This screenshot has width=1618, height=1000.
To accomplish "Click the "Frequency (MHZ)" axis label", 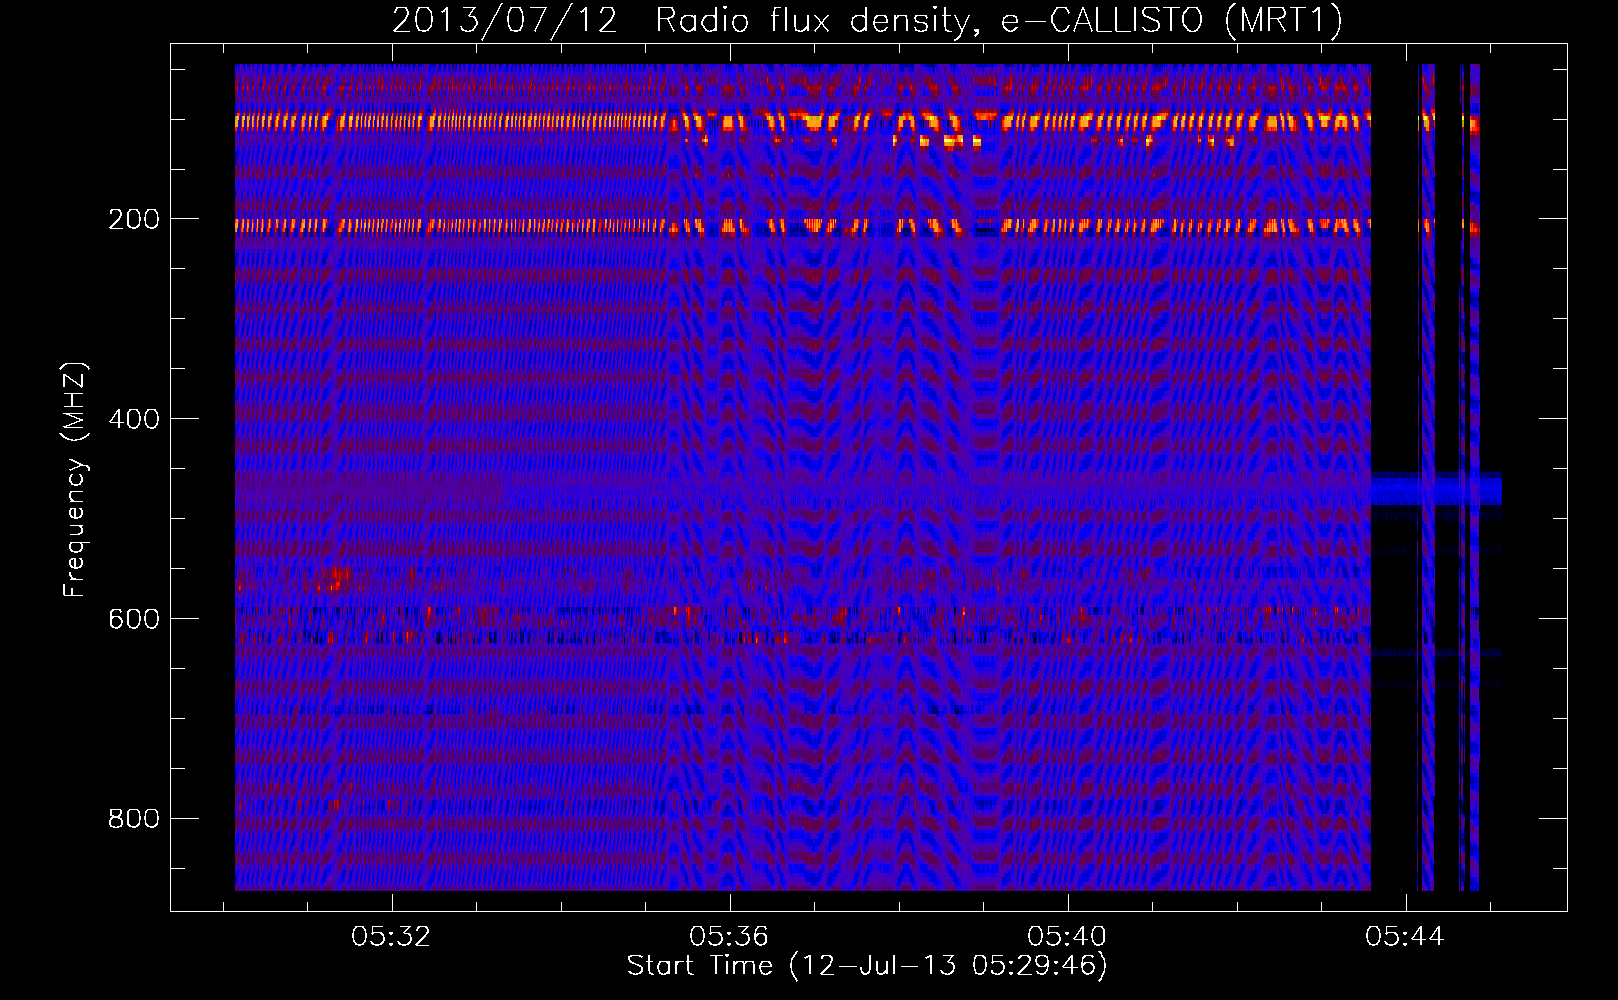I will pos(75,479).
